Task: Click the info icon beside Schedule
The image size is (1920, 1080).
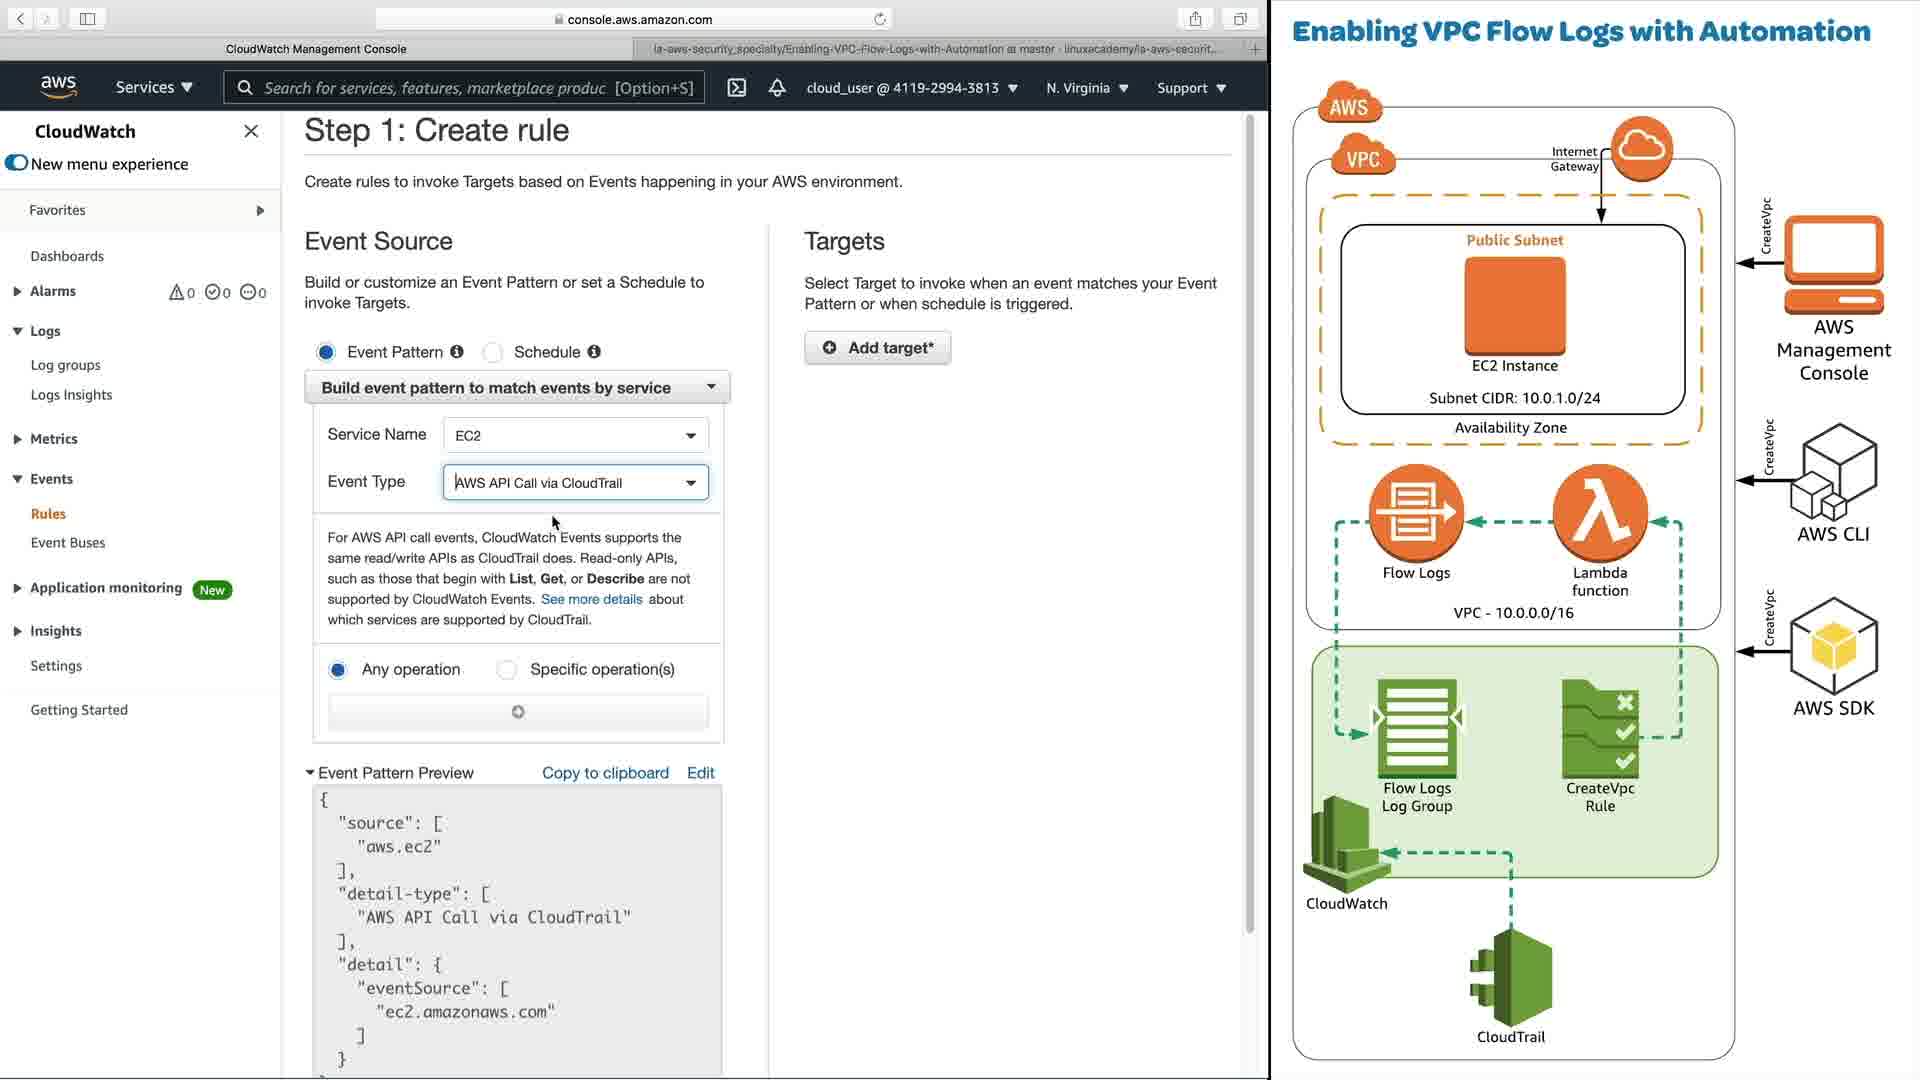Action: (594, 352)
